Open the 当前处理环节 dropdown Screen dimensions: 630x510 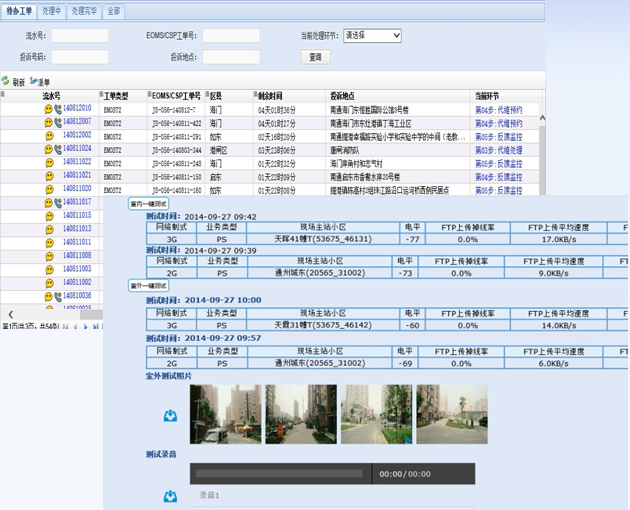372,35
